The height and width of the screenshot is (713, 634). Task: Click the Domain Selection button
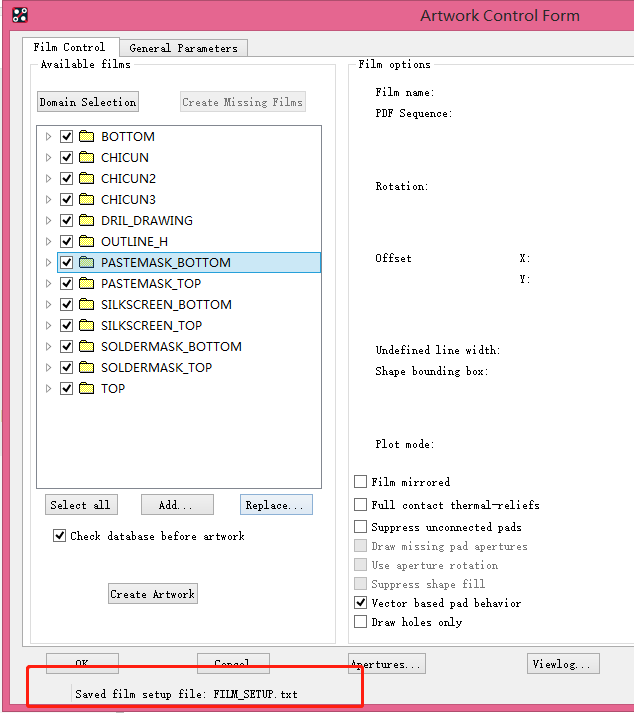(x=88, y=102)
